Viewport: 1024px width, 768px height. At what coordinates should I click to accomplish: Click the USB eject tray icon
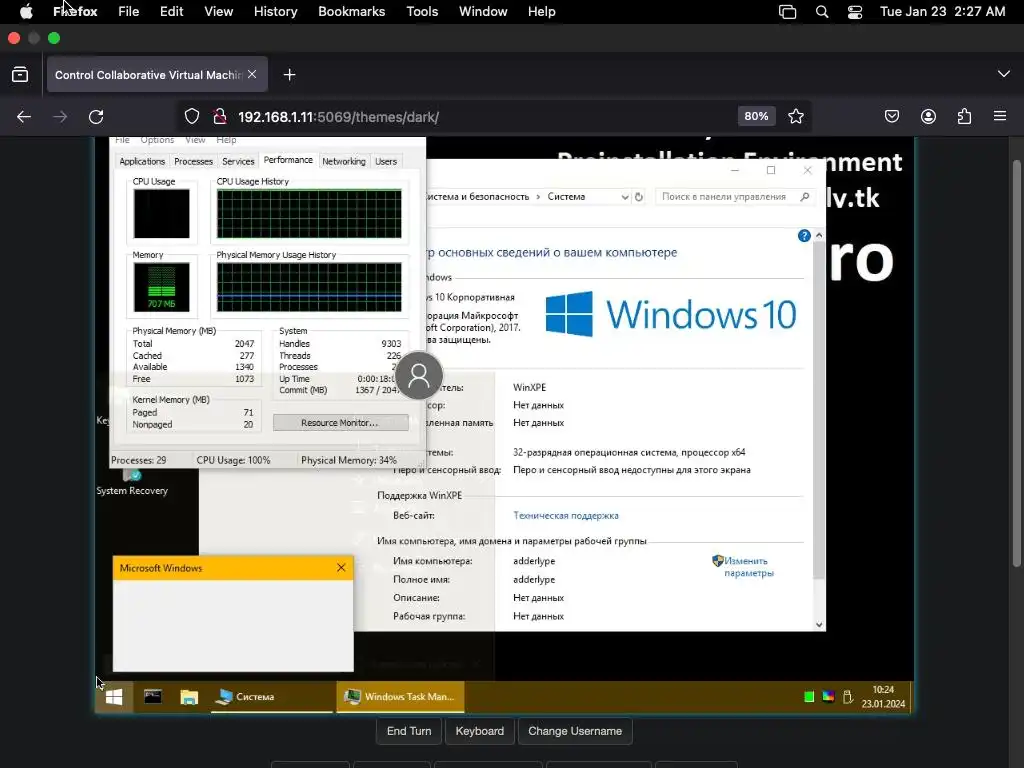click(x=848, y=697)
